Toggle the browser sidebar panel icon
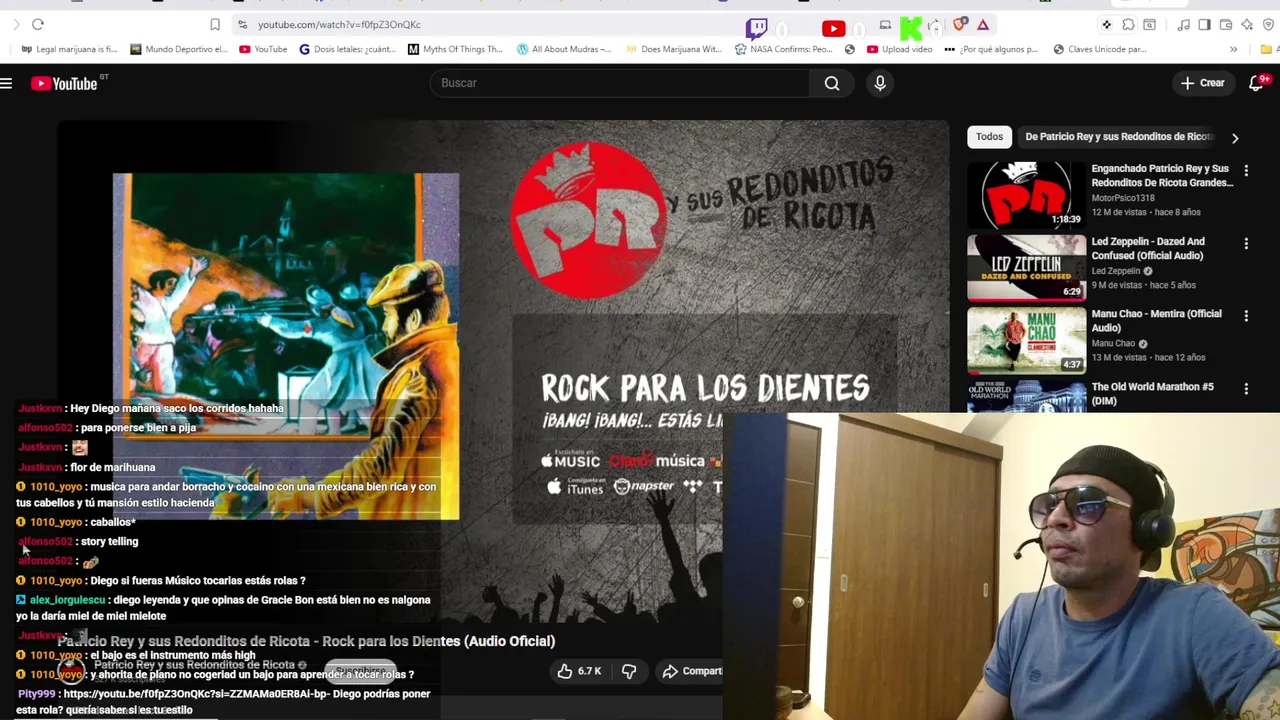Screen dimensions: 1280x720 coord(1204,25)
